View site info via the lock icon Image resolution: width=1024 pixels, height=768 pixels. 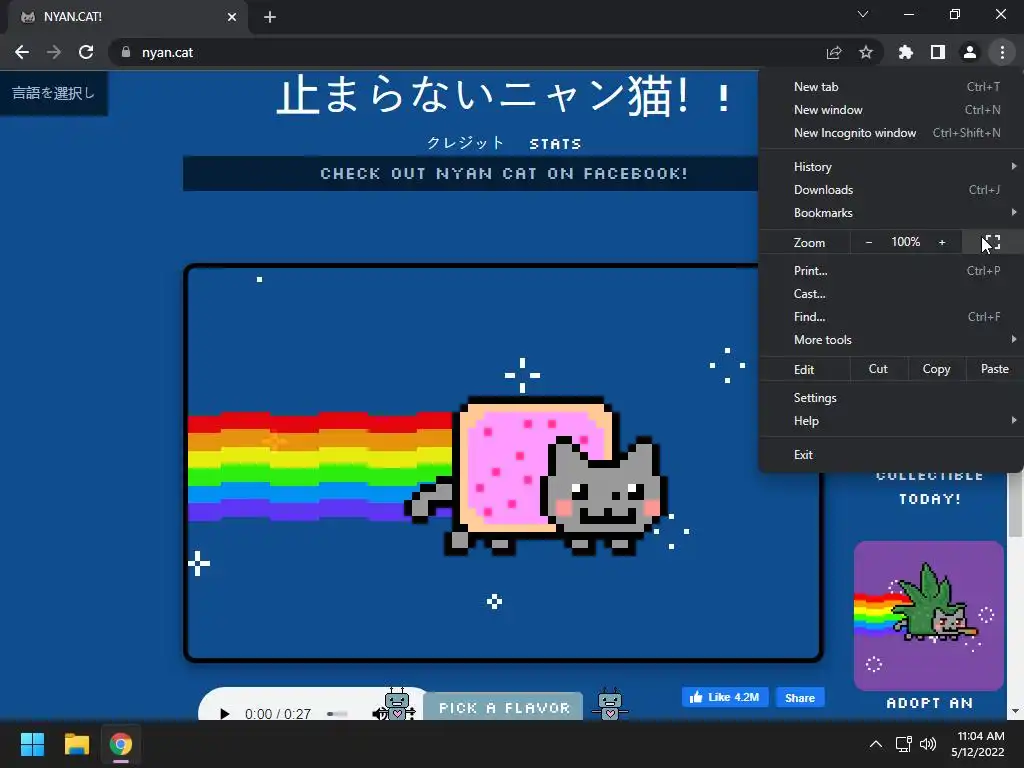(x=126, y=52)
